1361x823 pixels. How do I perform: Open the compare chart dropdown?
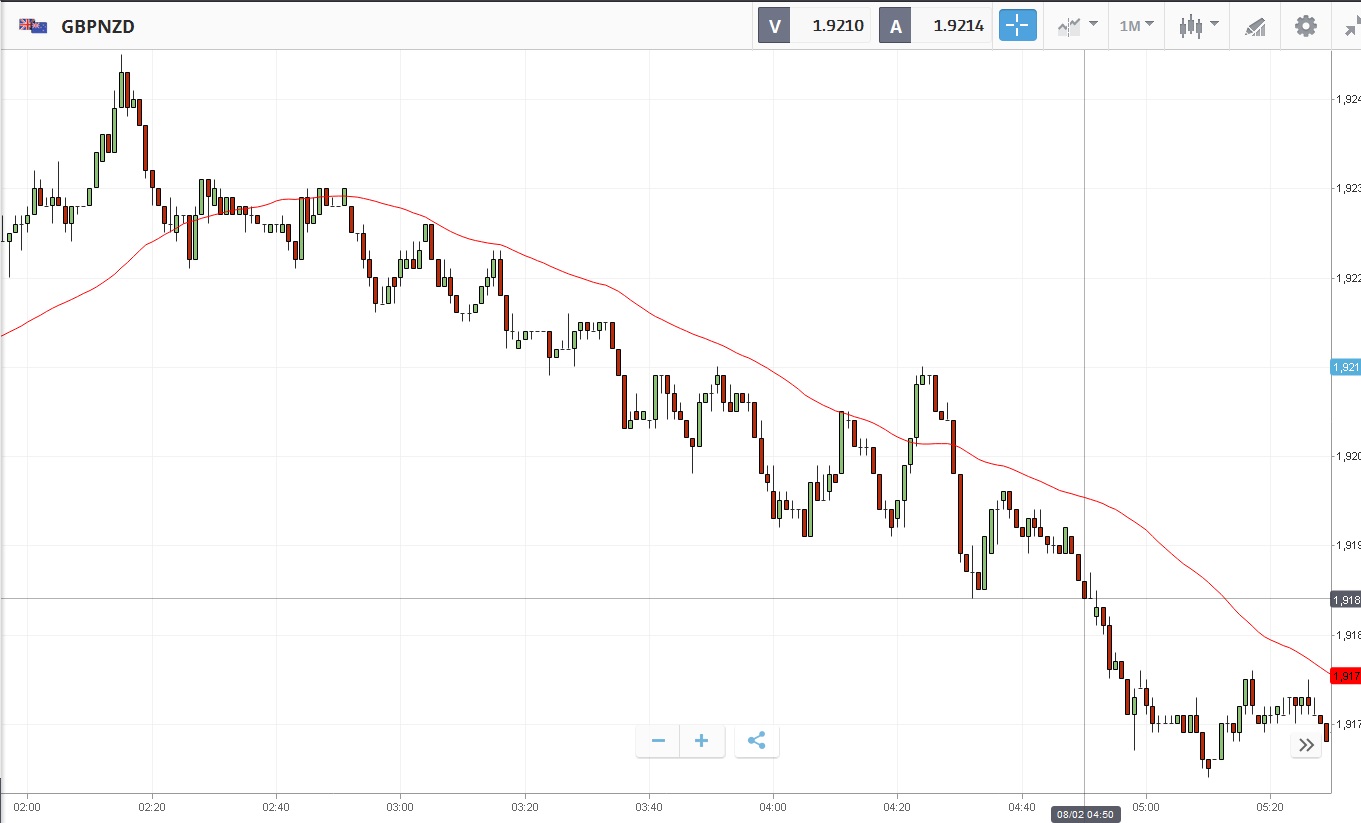coord(1077,26)
